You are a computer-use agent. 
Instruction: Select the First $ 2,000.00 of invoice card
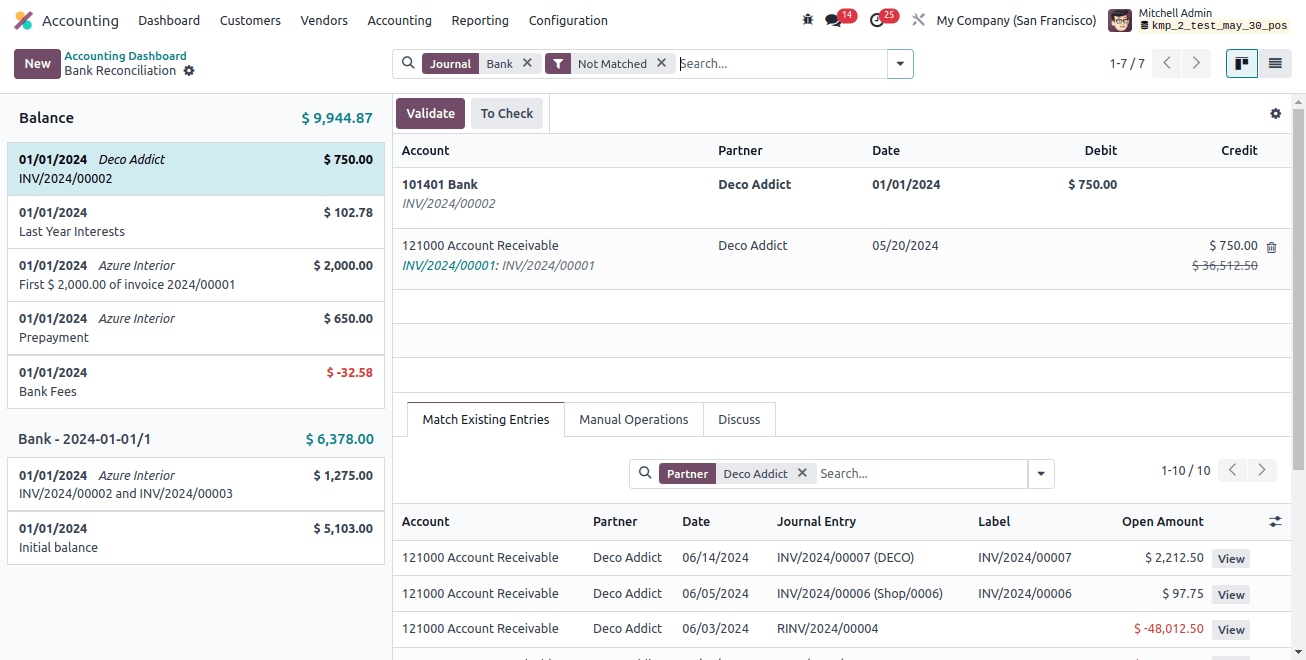196,275
